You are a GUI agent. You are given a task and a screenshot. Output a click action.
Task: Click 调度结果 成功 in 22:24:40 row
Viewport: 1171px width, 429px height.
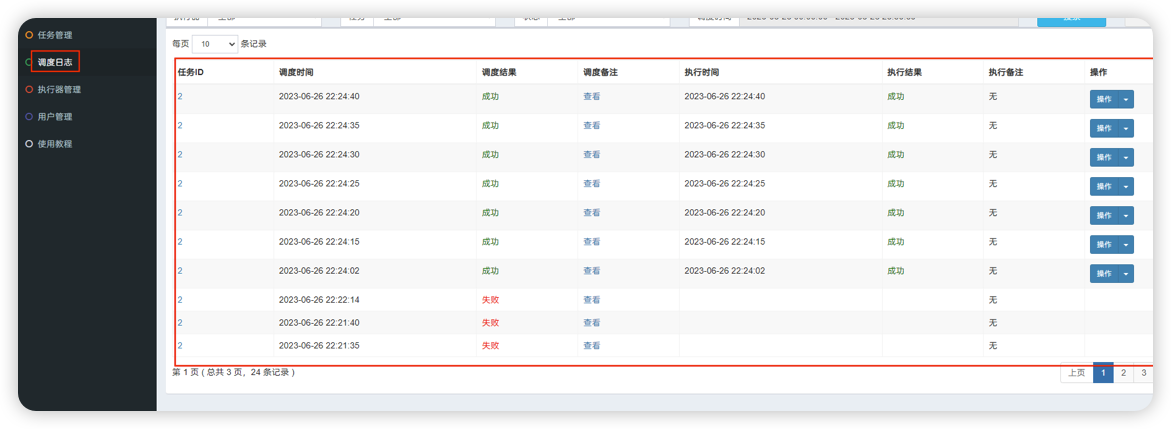(490, 96)
